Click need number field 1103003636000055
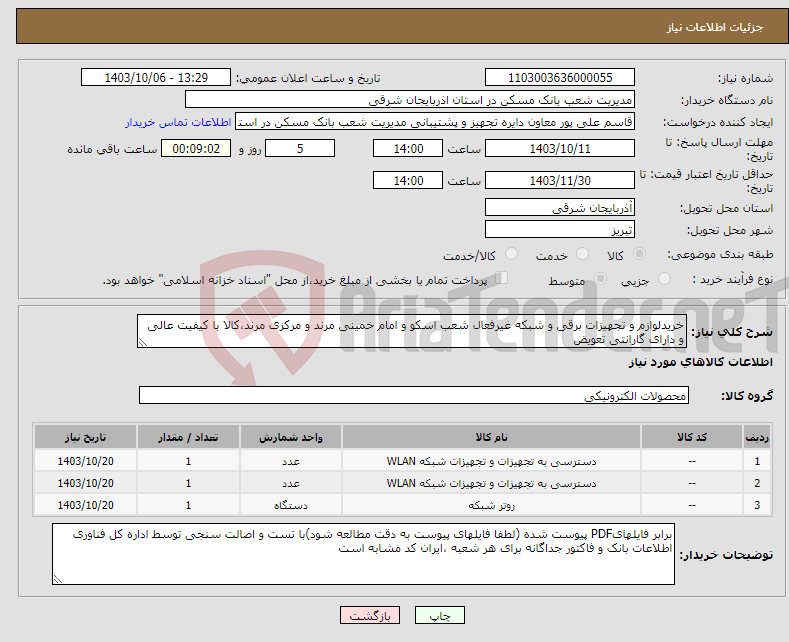 coord(560,77)
